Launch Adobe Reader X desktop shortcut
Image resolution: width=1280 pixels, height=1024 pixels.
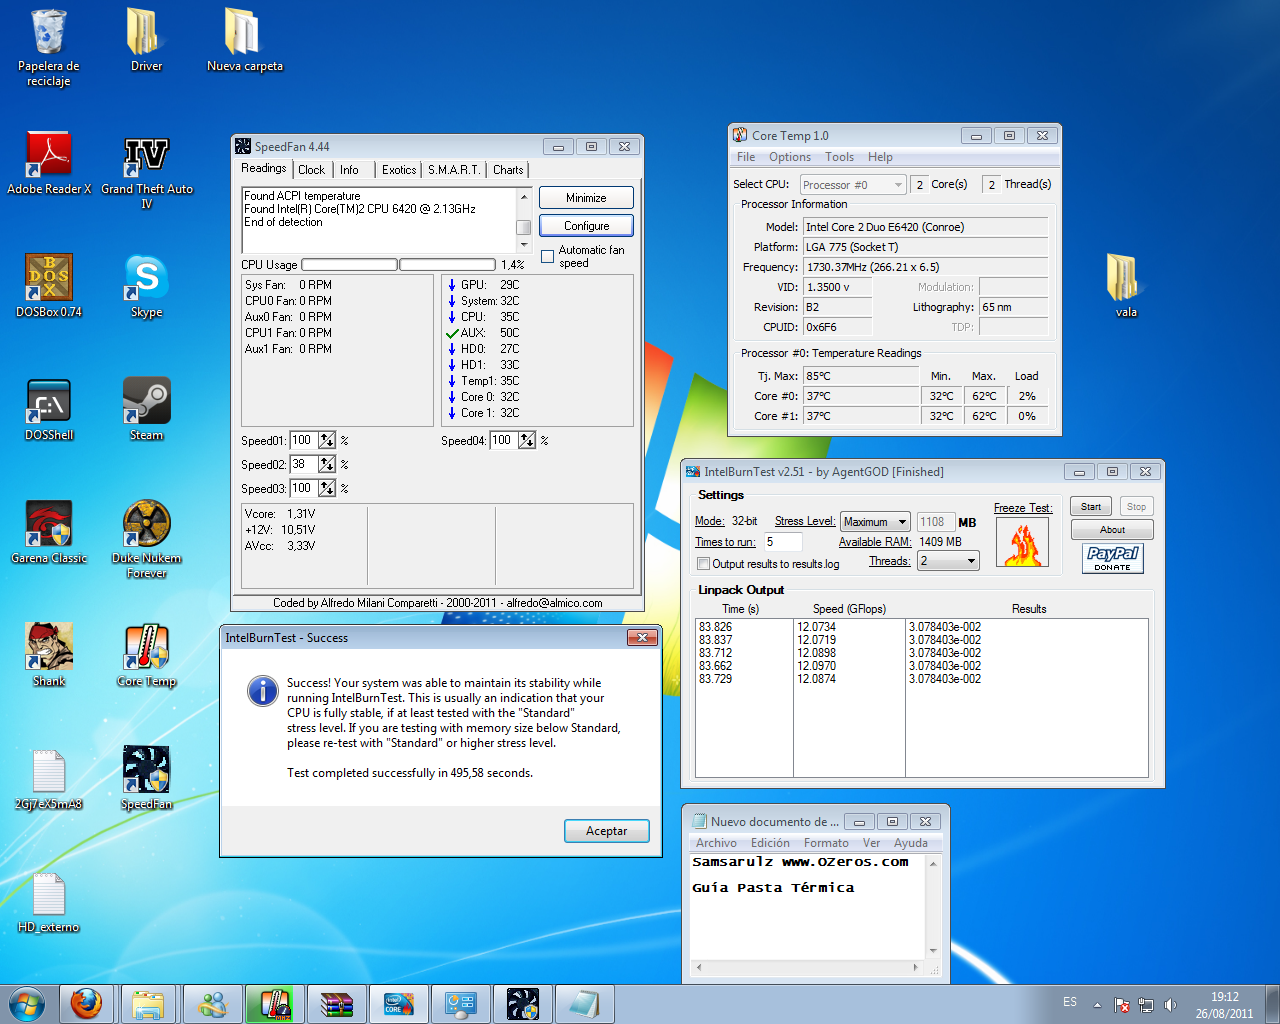tap(49, 163)
